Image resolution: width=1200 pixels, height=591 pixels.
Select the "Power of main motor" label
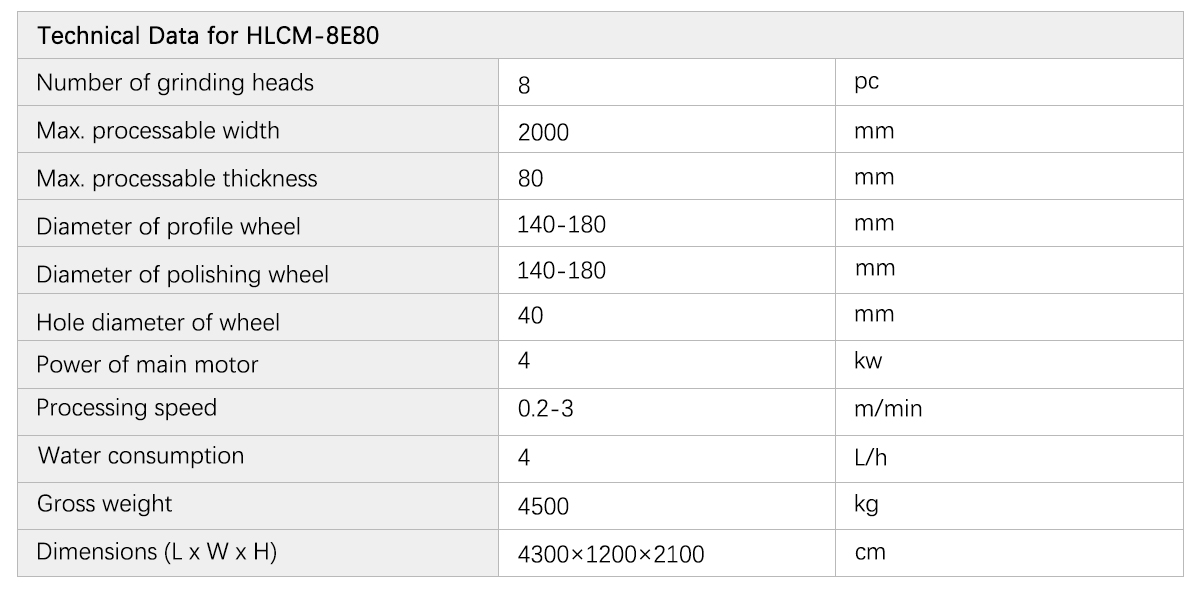tap(147, 365)
